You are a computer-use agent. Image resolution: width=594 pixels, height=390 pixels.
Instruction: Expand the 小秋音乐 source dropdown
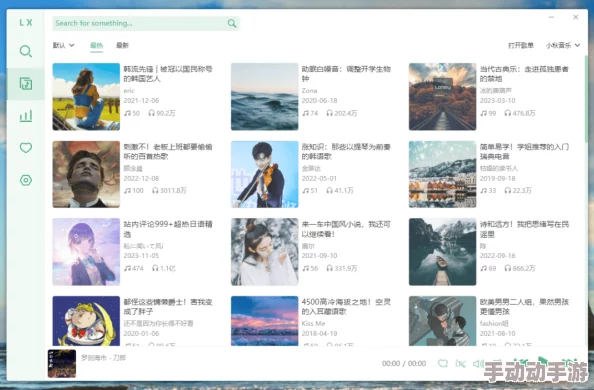(563, 45)
